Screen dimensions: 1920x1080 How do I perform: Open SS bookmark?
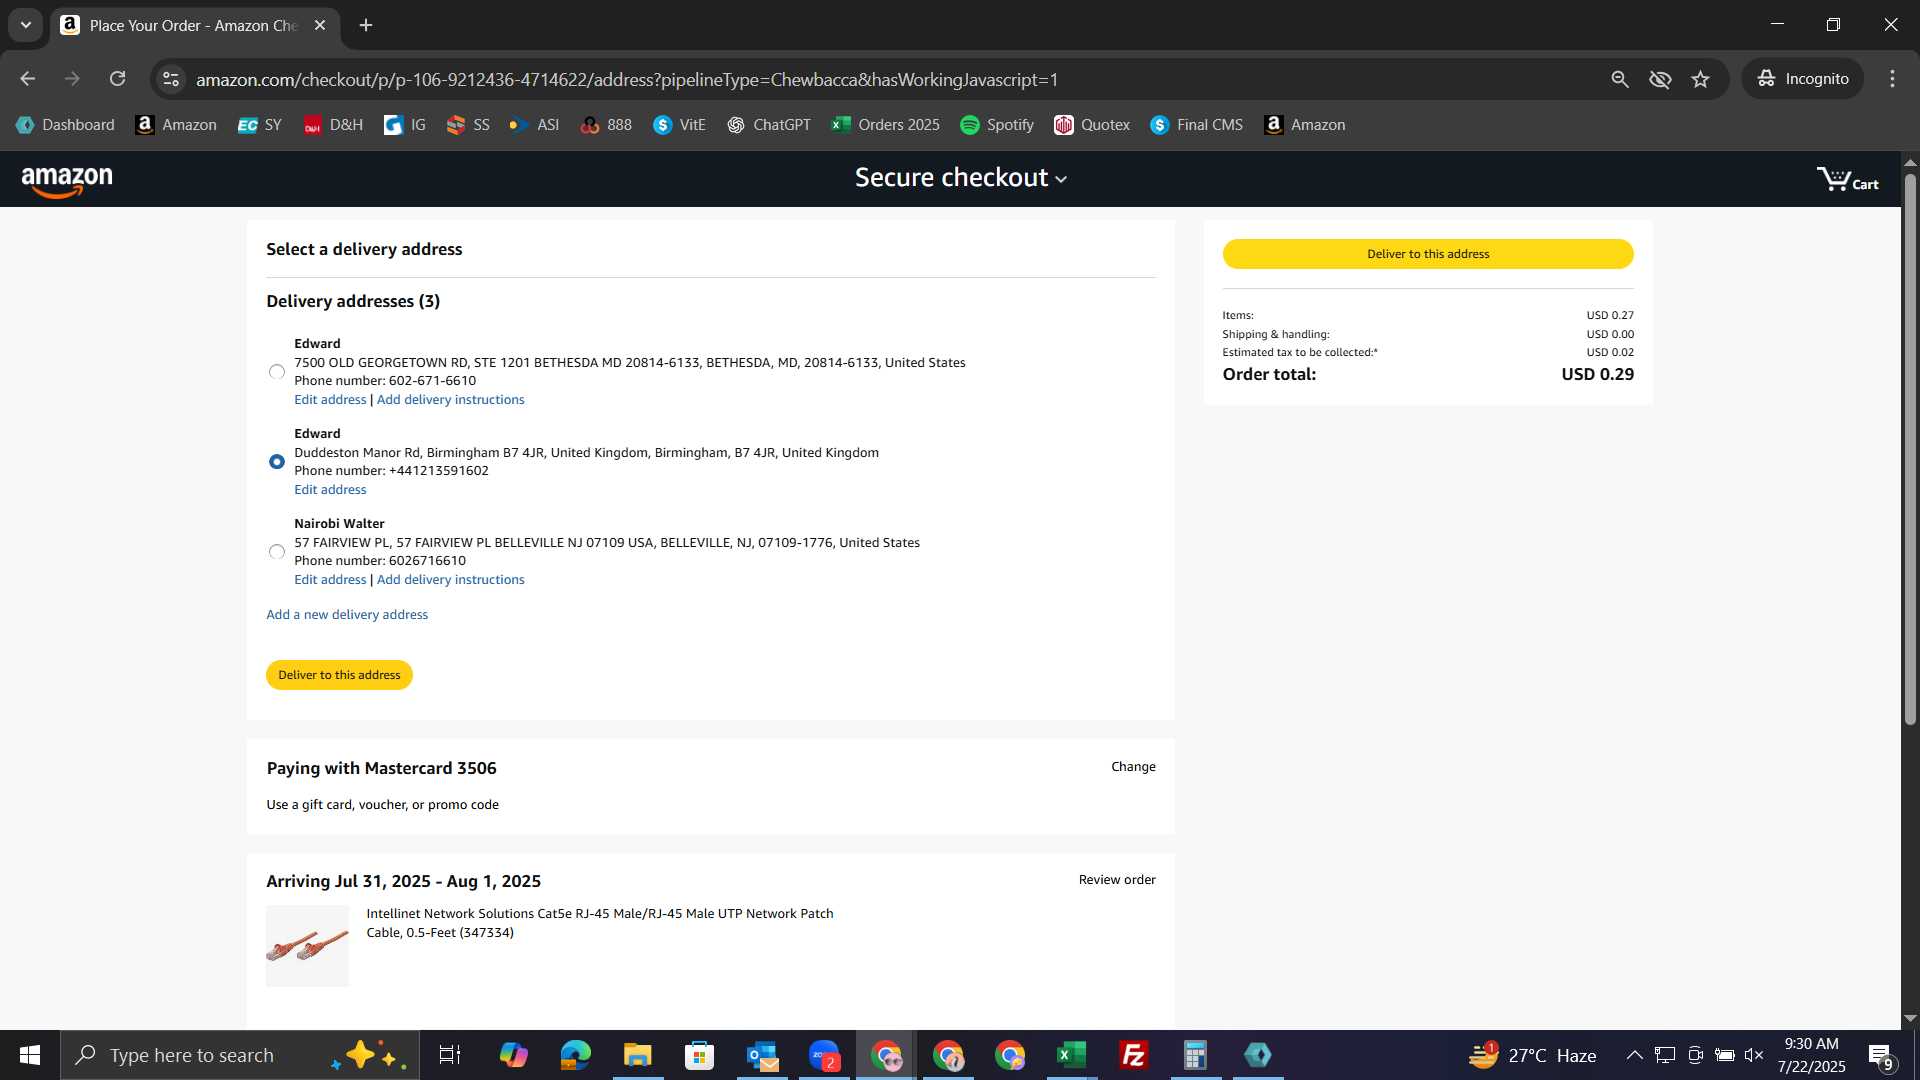[468, 125]
